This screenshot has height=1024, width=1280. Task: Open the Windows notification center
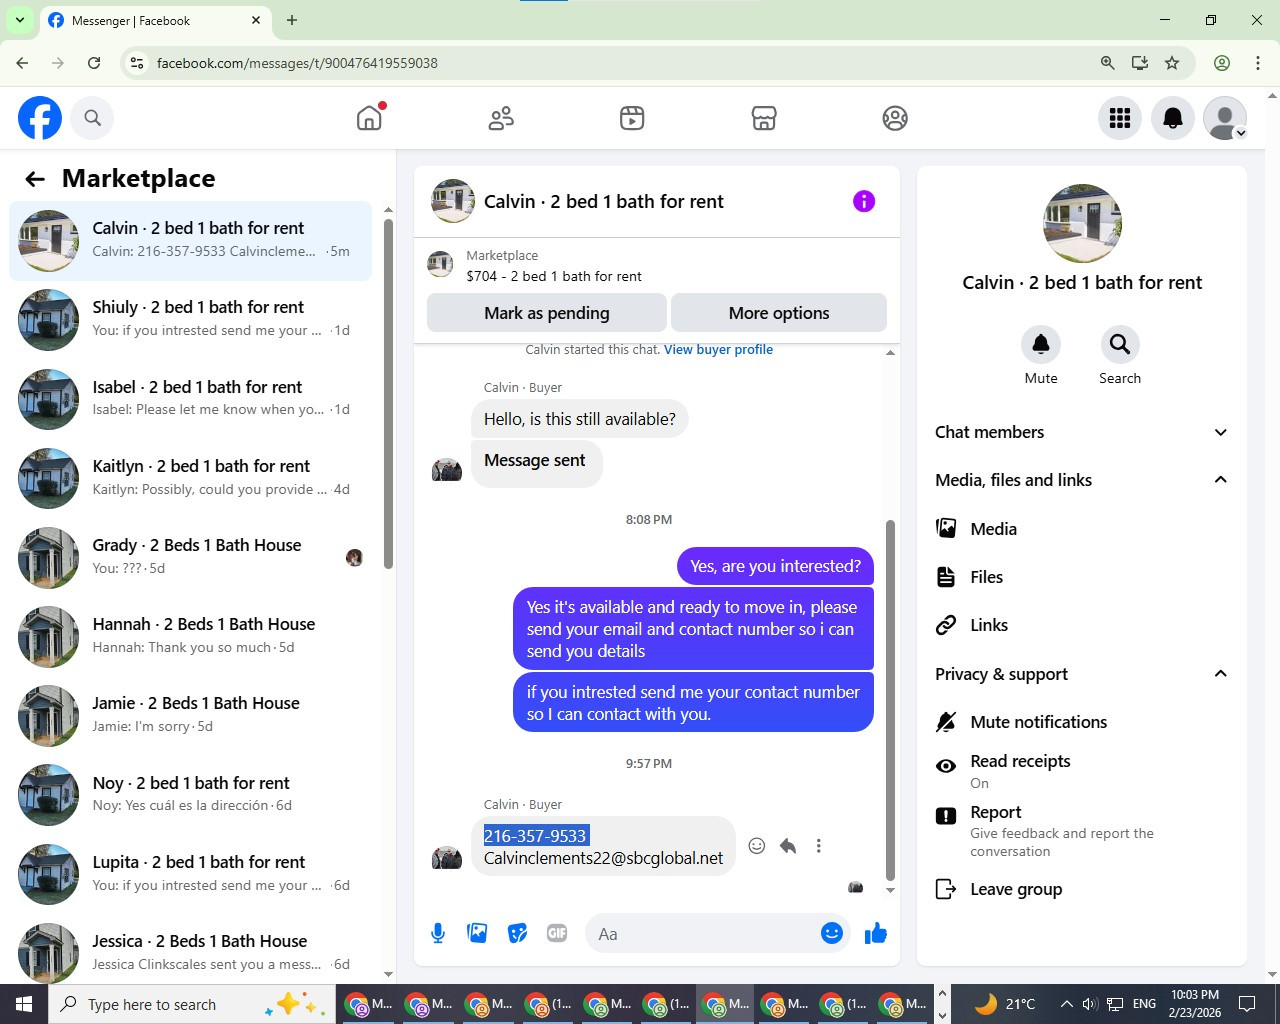coord(1247,1004)
